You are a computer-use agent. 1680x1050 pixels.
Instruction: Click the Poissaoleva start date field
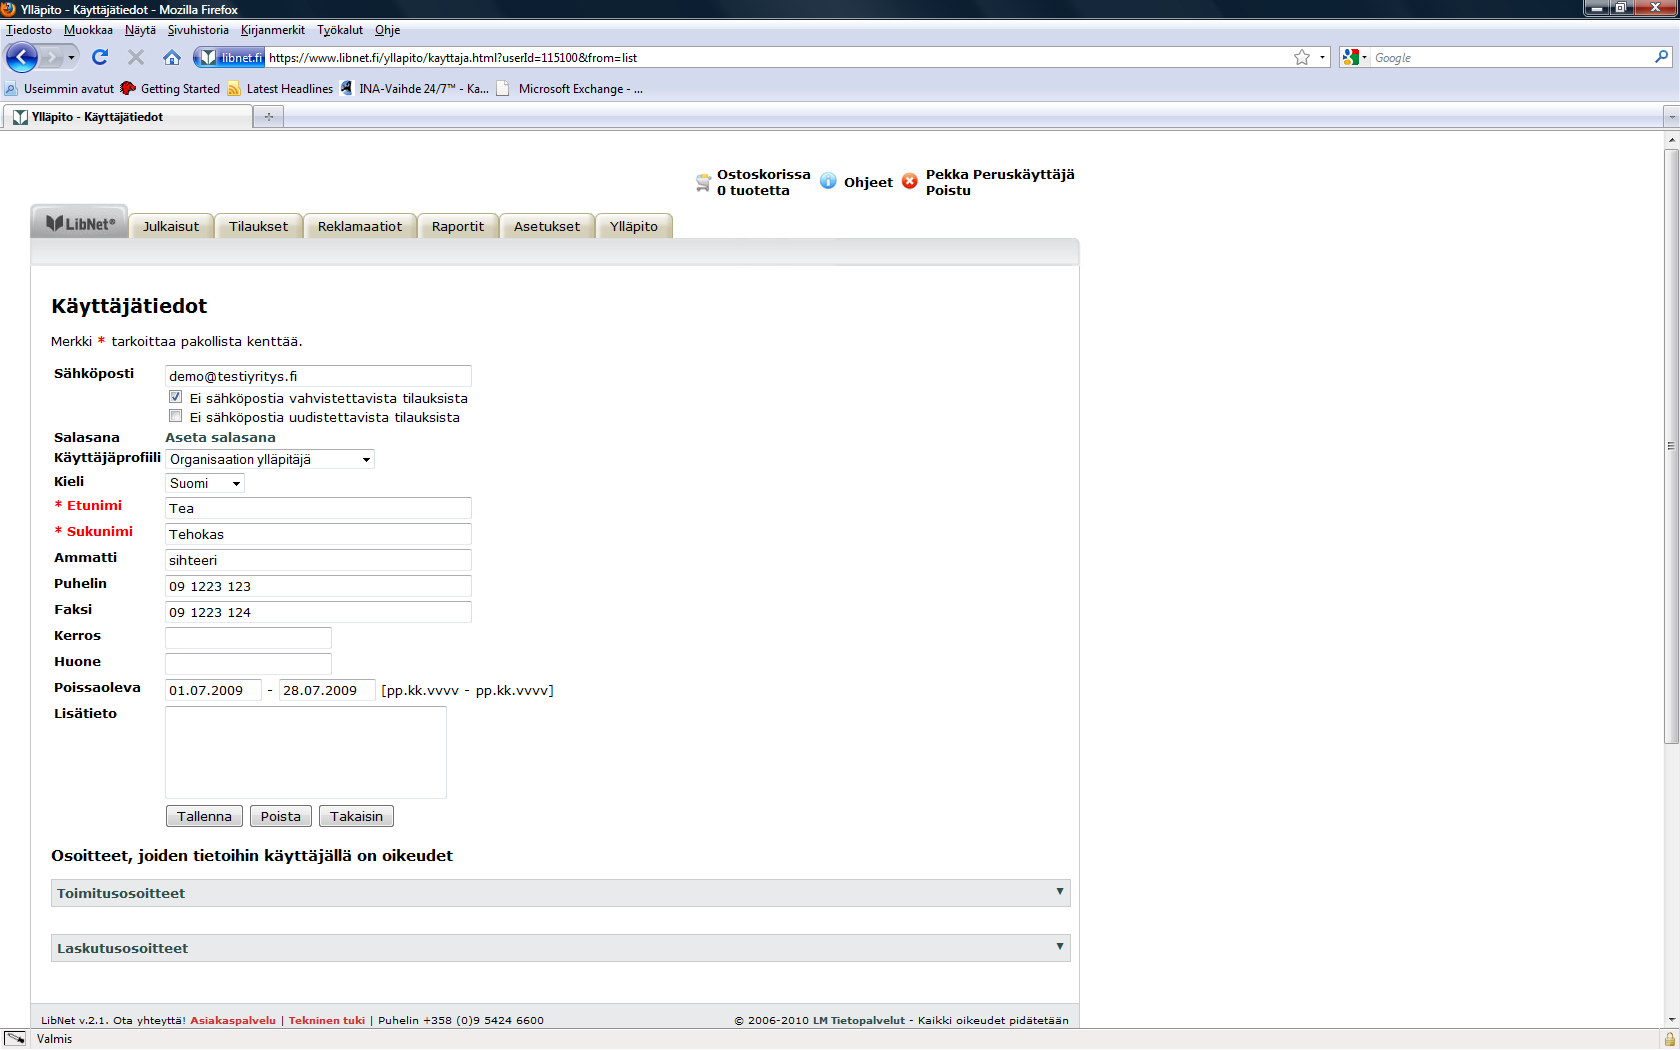coord(213,690)
